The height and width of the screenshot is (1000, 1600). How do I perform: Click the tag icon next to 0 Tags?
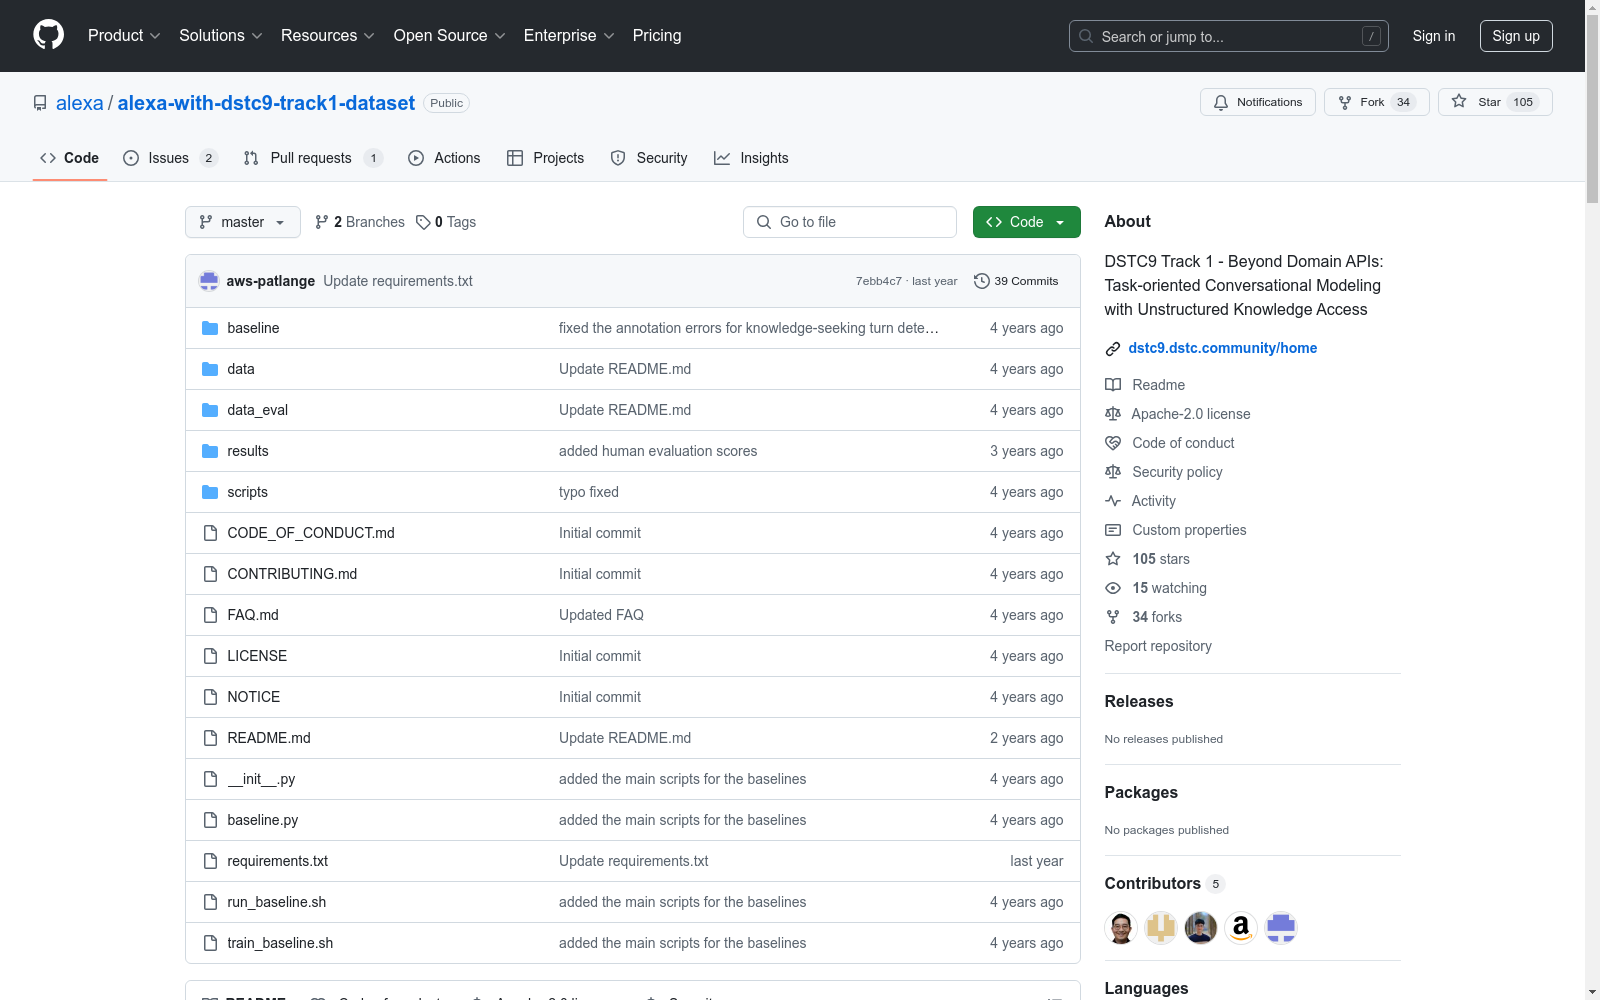423,222
